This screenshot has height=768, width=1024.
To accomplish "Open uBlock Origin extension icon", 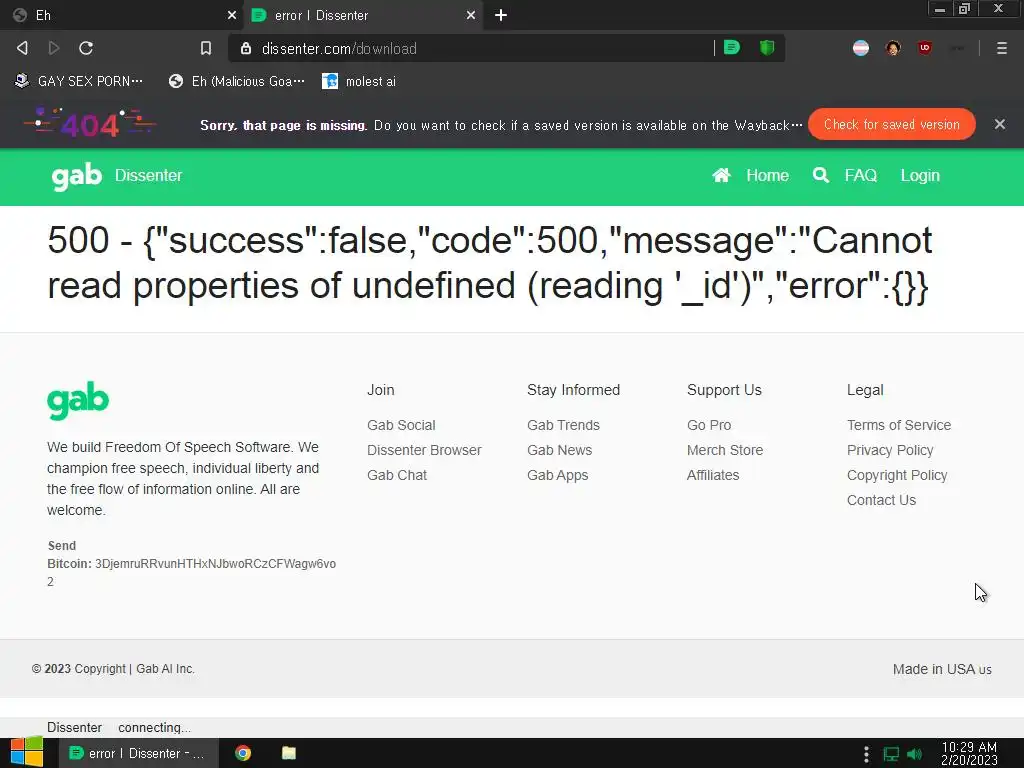I will tap(925, 48).
